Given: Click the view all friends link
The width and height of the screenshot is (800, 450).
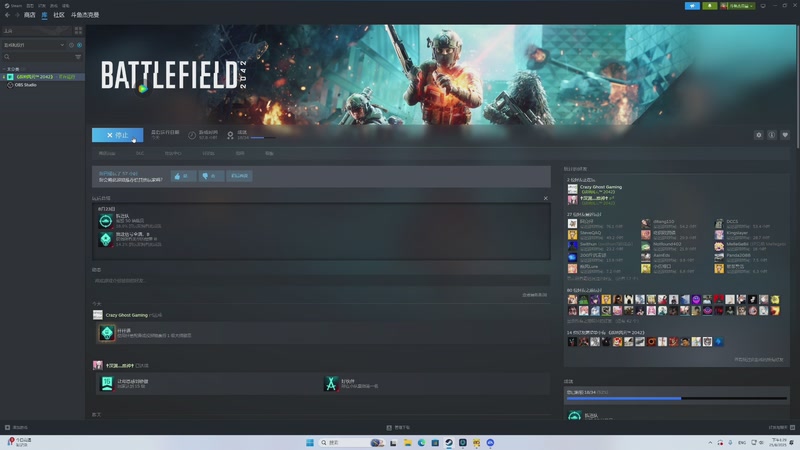Looking at the screenshot, I should (x=759, y=360).
